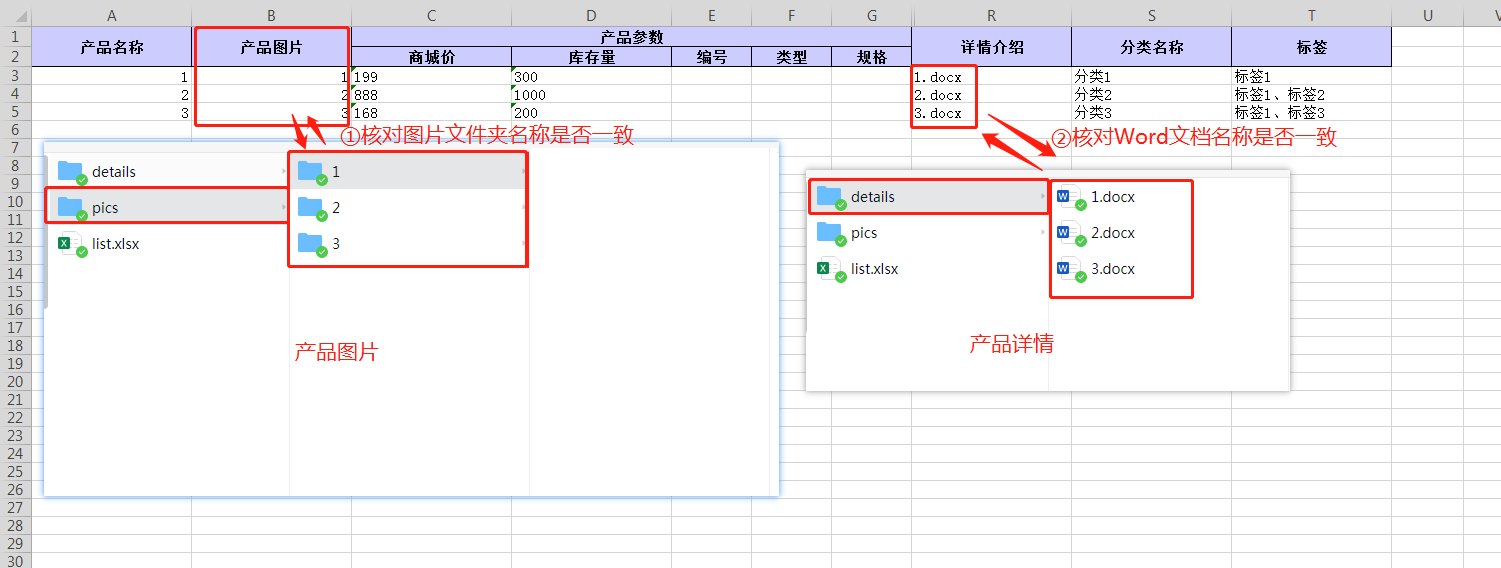Click Word icon of 2.docx file
Viewport: 1501px width, 568px height.
[x=1070, y=233]
